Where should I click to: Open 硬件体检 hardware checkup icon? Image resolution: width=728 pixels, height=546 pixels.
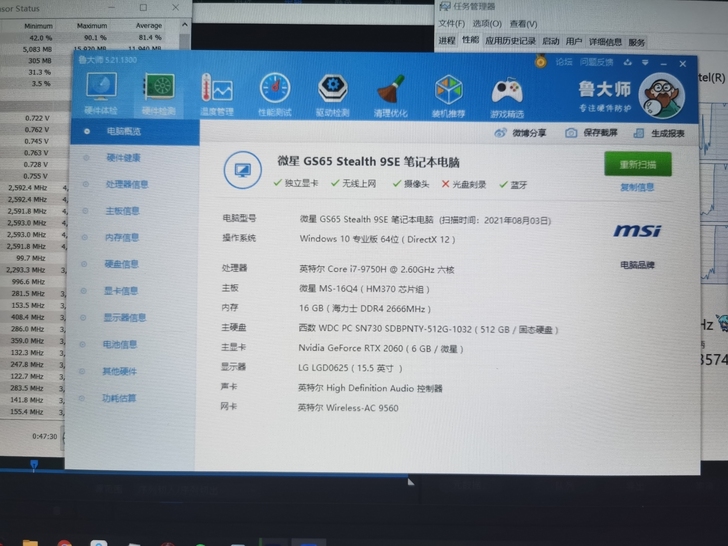[101, 94]
